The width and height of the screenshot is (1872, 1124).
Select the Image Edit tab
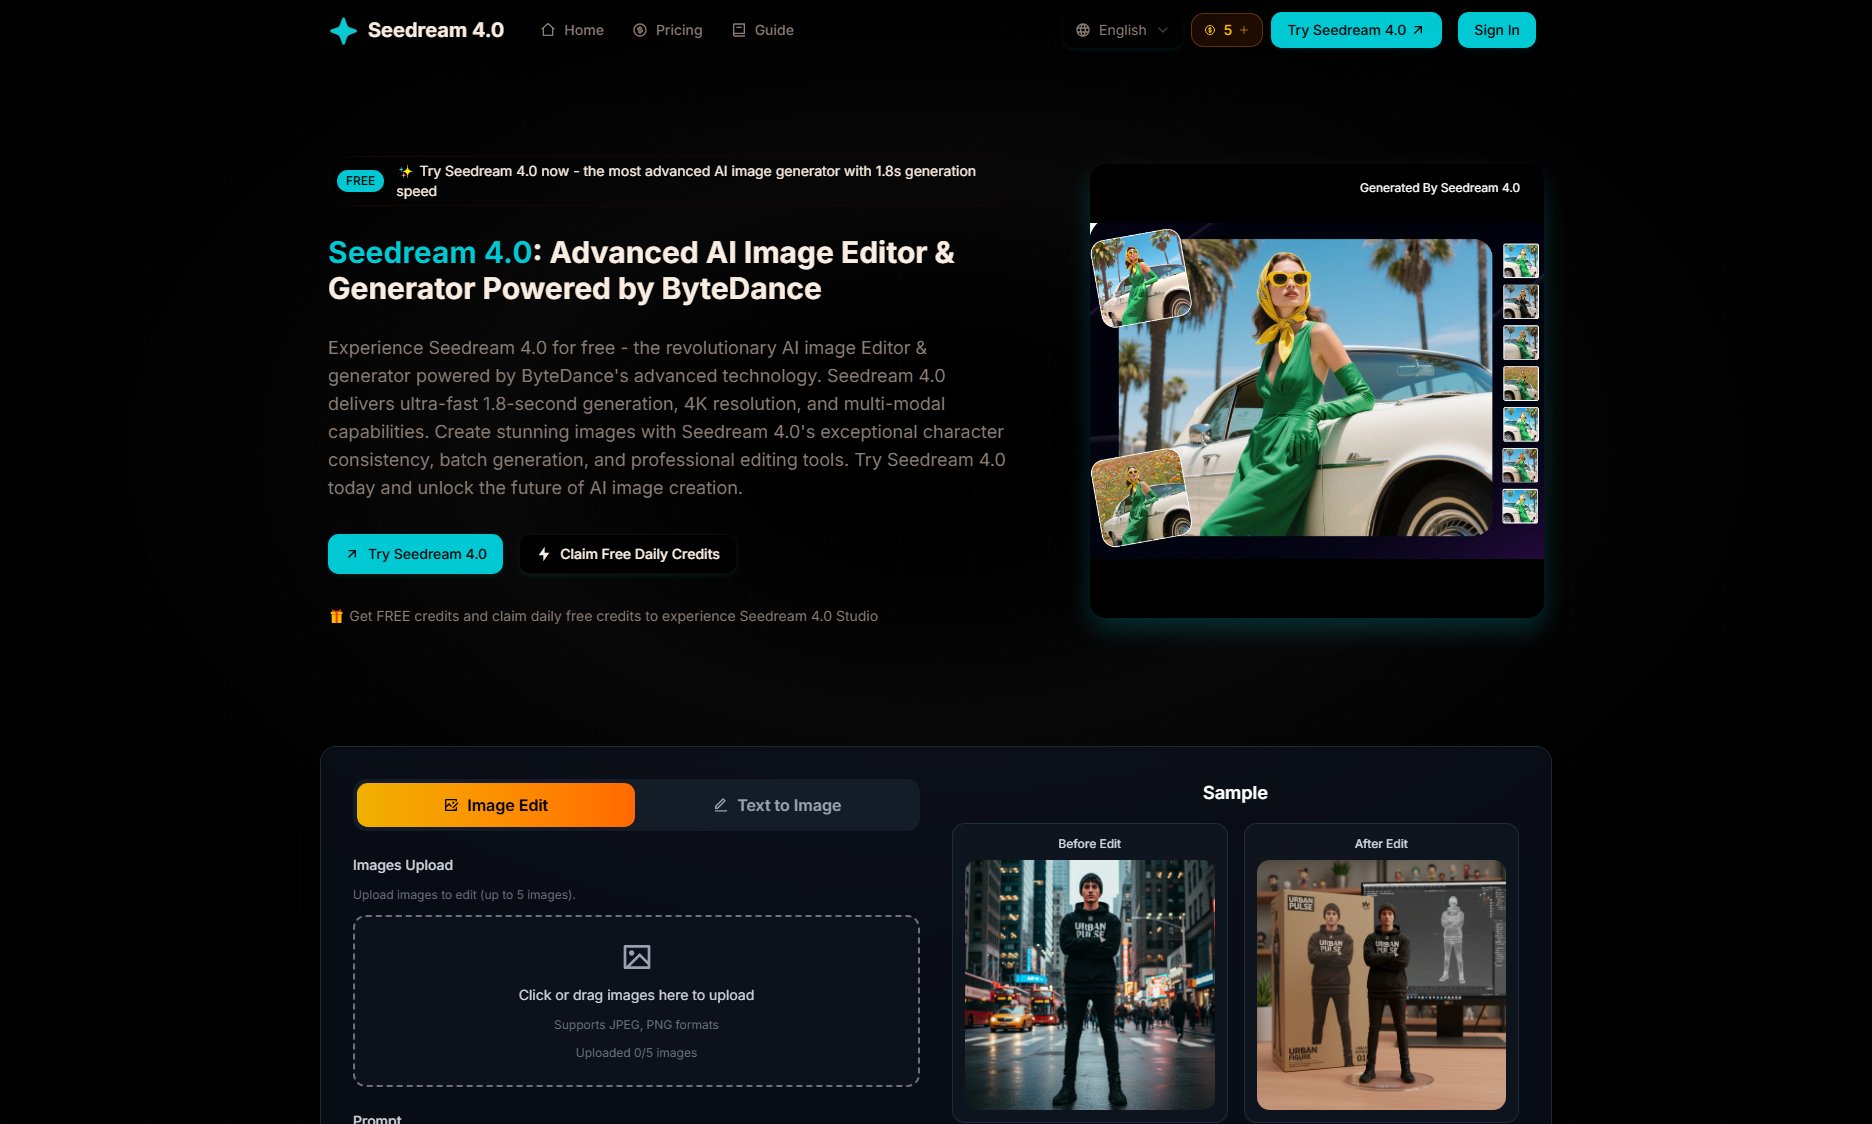click(496, 805)
